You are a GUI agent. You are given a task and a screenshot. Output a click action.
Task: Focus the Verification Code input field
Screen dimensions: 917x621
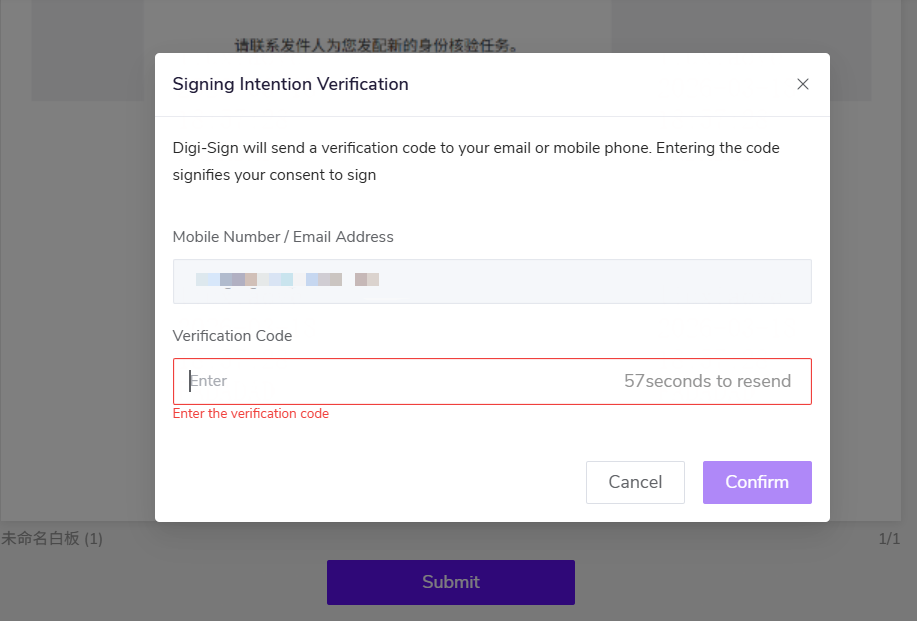coord(400,381)
